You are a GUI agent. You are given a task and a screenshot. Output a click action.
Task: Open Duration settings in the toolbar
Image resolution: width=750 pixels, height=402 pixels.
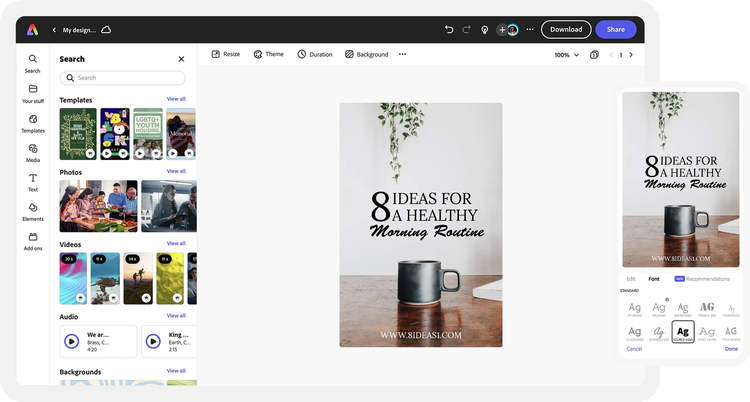(315, 54)
